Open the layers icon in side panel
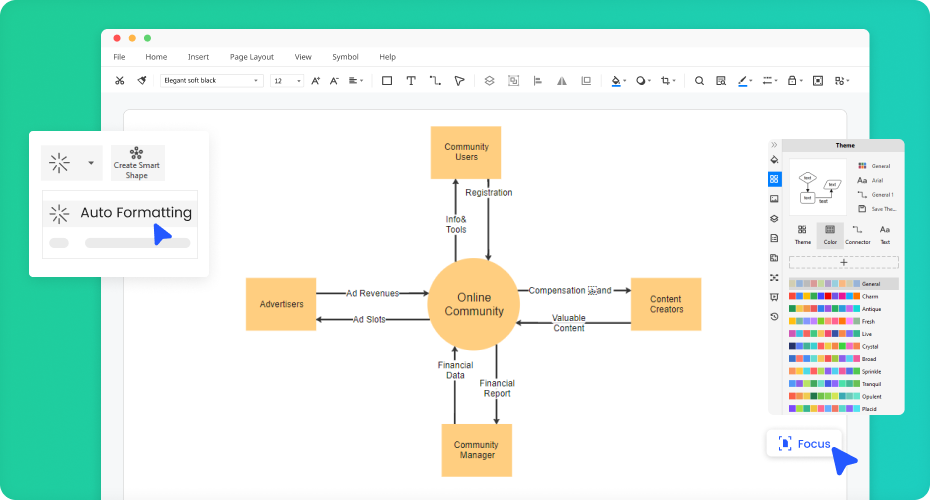Viewport: 930px width, 500px height. coord(774,218)
